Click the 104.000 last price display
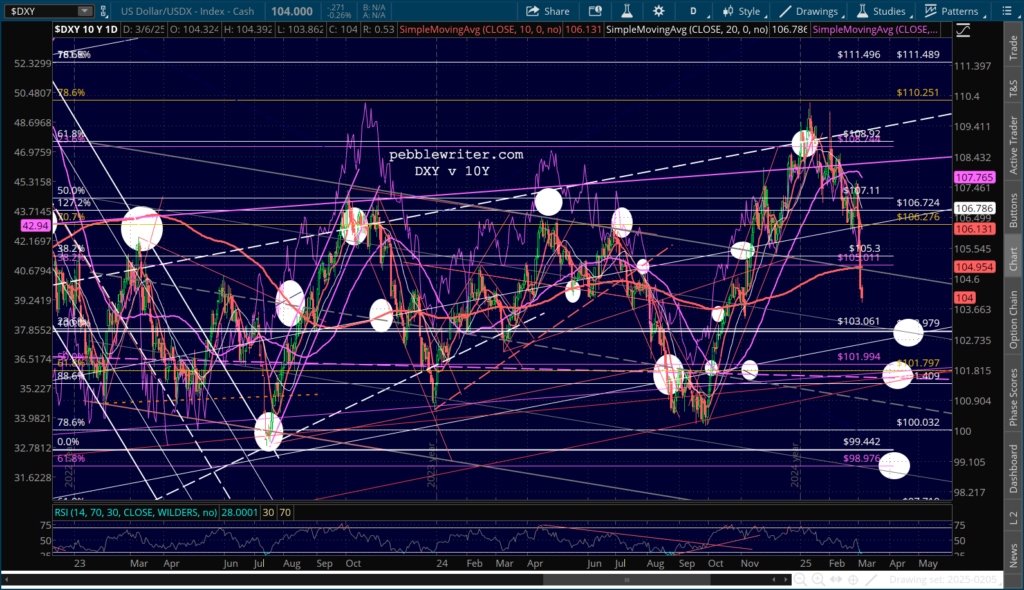1024x590 pixels. pyautogui.click(x=292, y=11)
